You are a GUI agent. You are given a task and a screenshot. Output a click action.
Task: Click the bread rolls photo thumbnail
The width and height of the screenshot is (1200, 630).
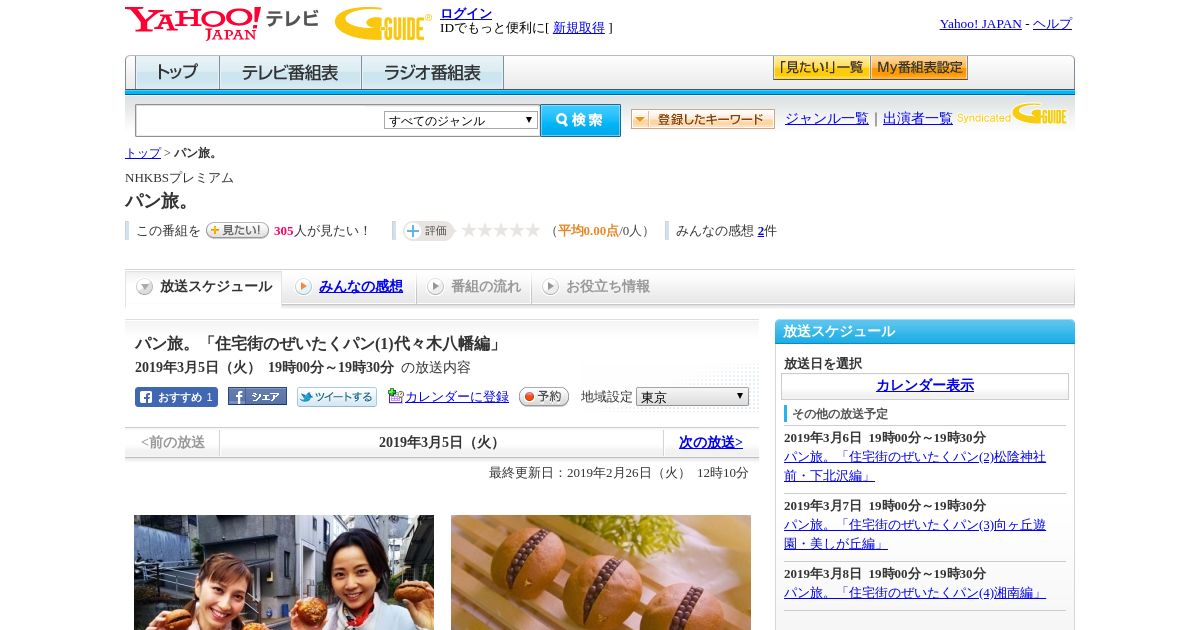point(601,572)
